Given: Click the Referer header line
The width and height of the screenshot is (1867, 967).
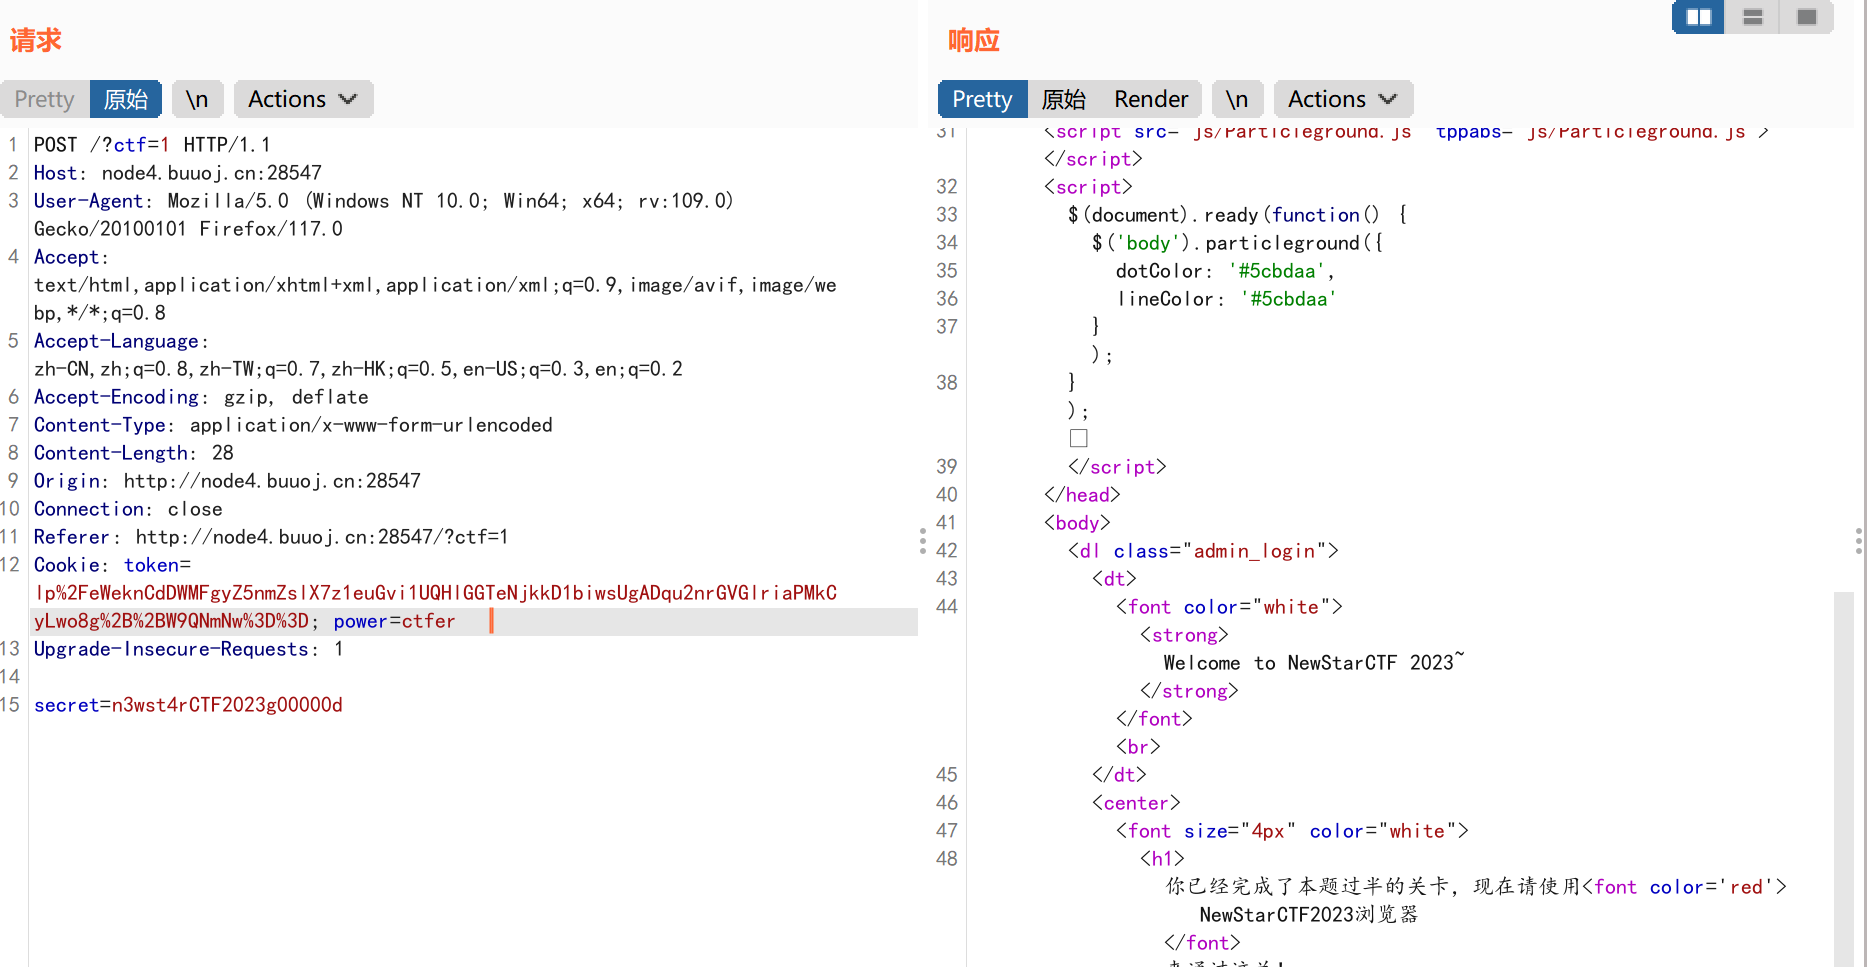Looking at the screenshot, I should click(271, 537).
